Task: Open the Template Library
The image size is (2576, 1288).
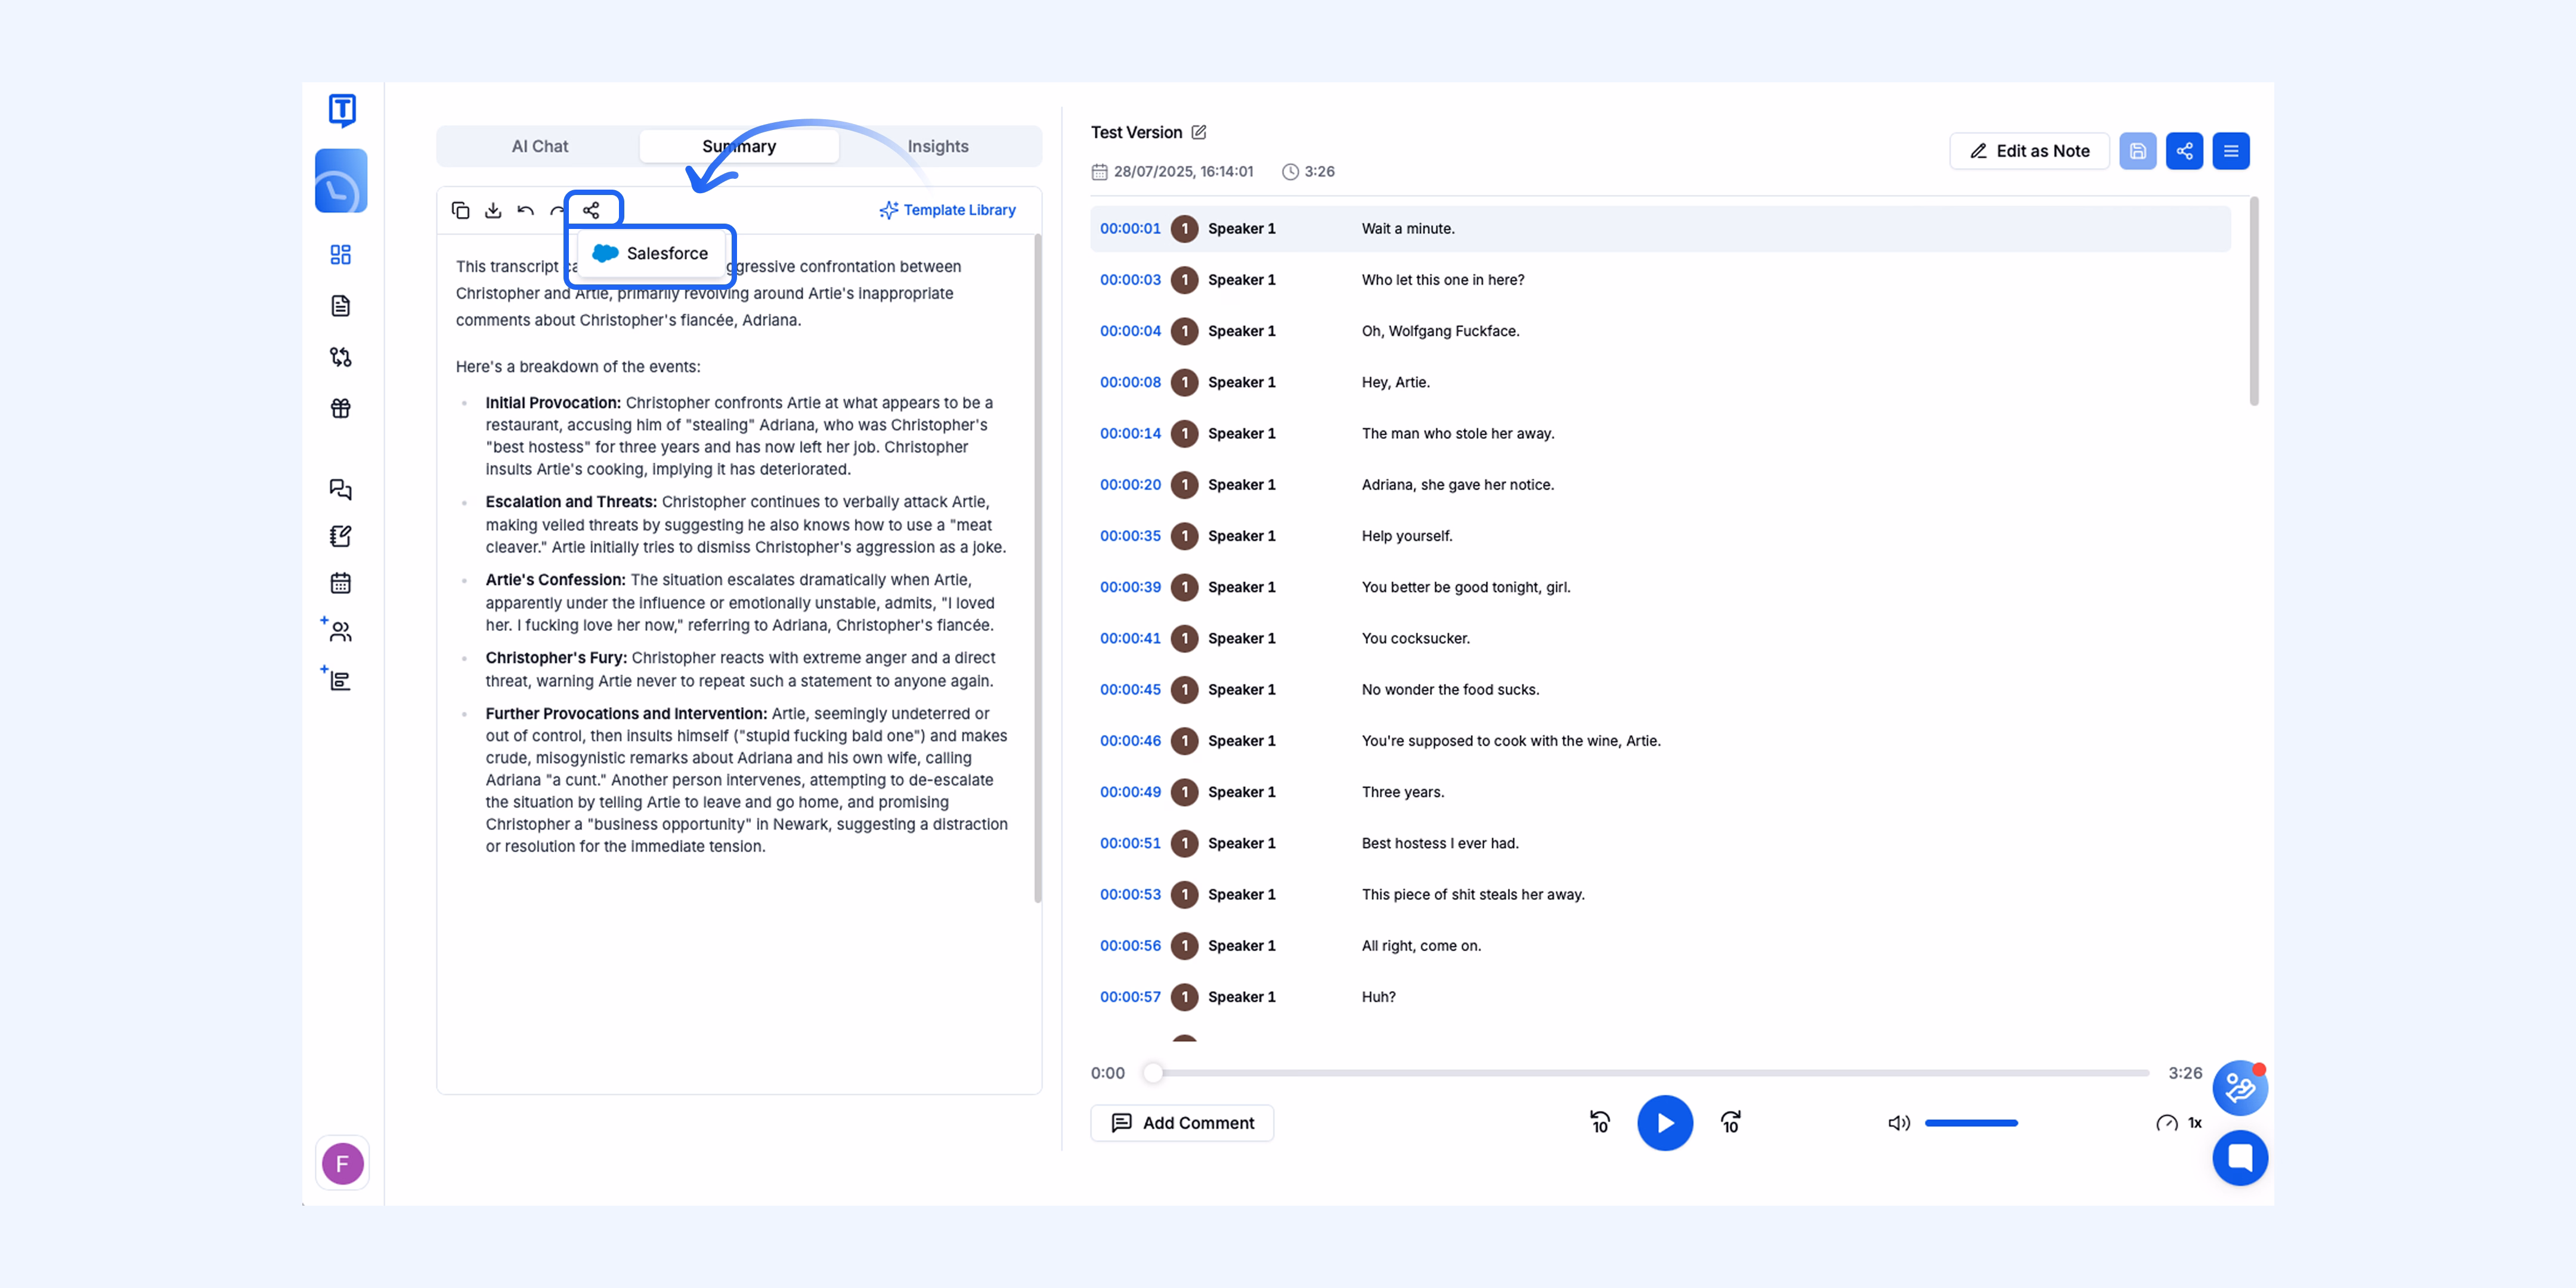Action: point(946,210)
